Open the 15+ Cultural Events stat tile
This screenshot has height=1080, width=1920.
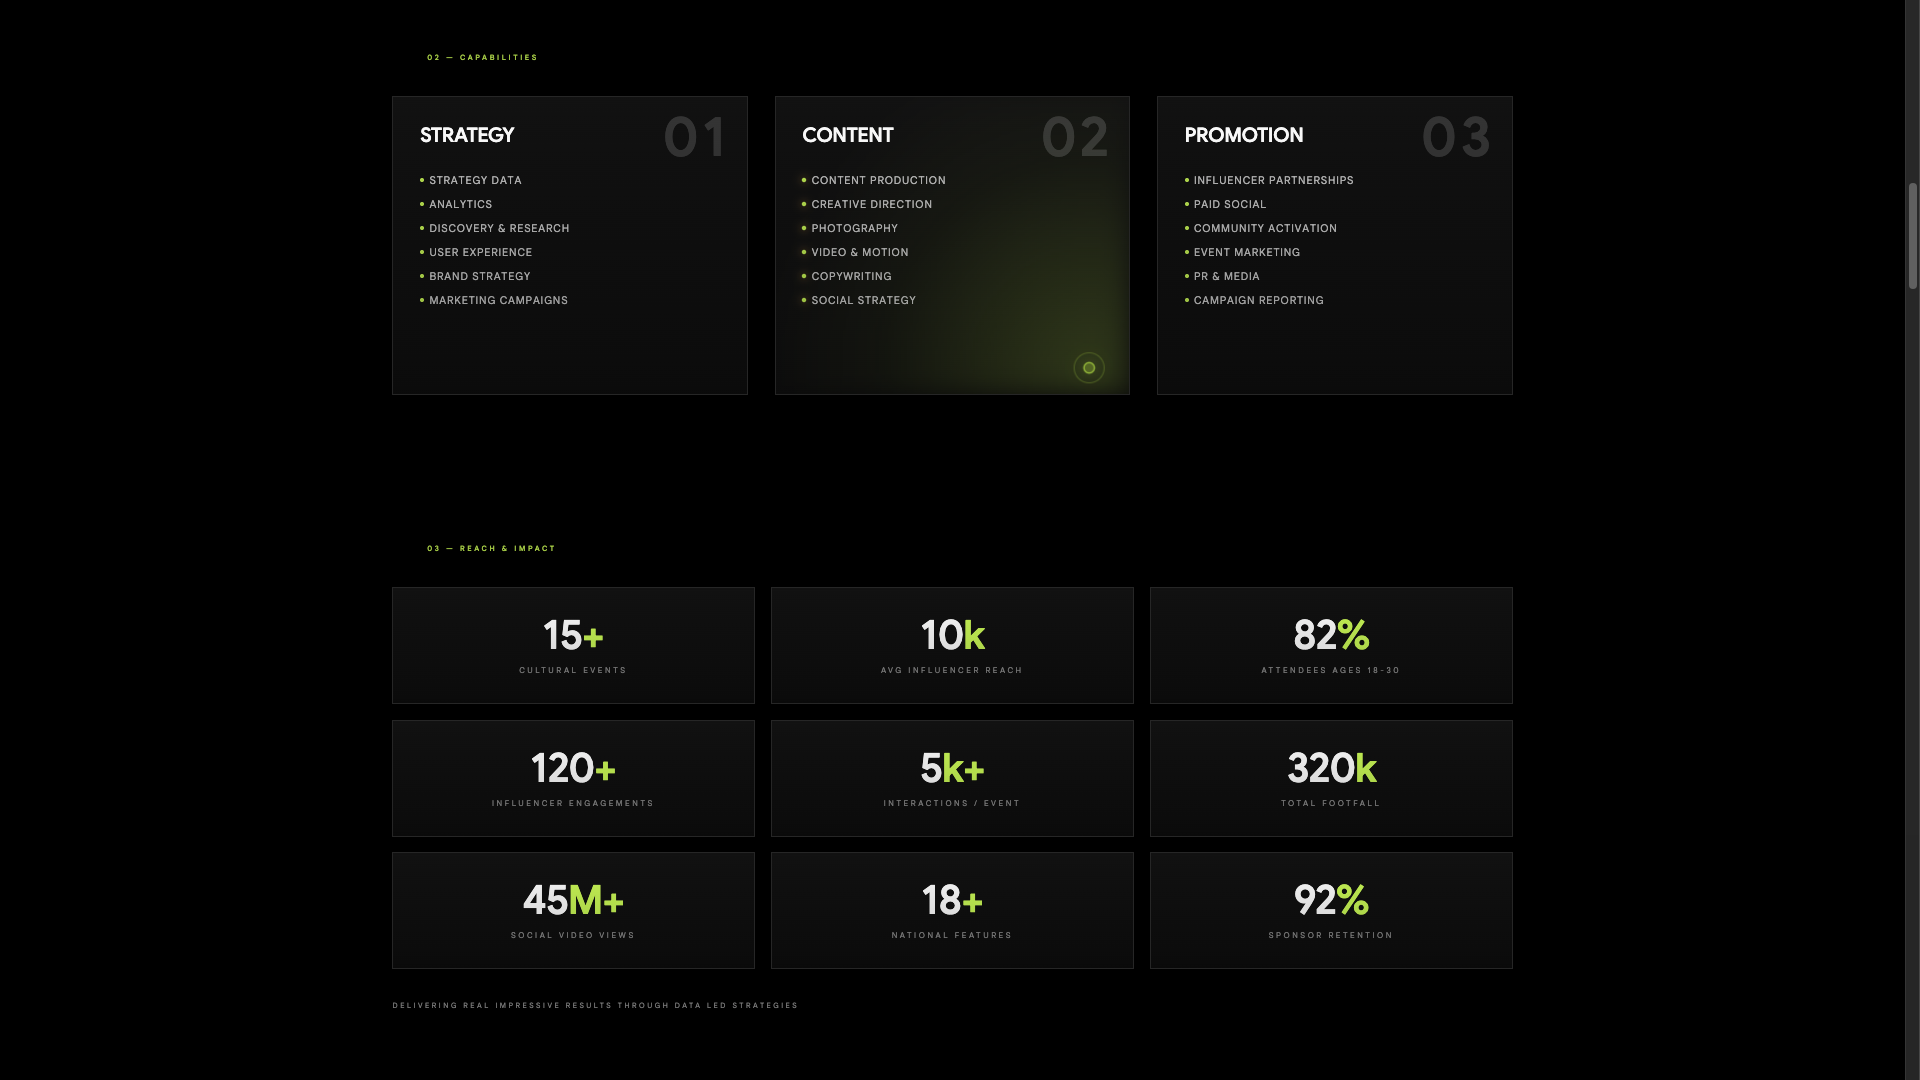click(573, 645)
